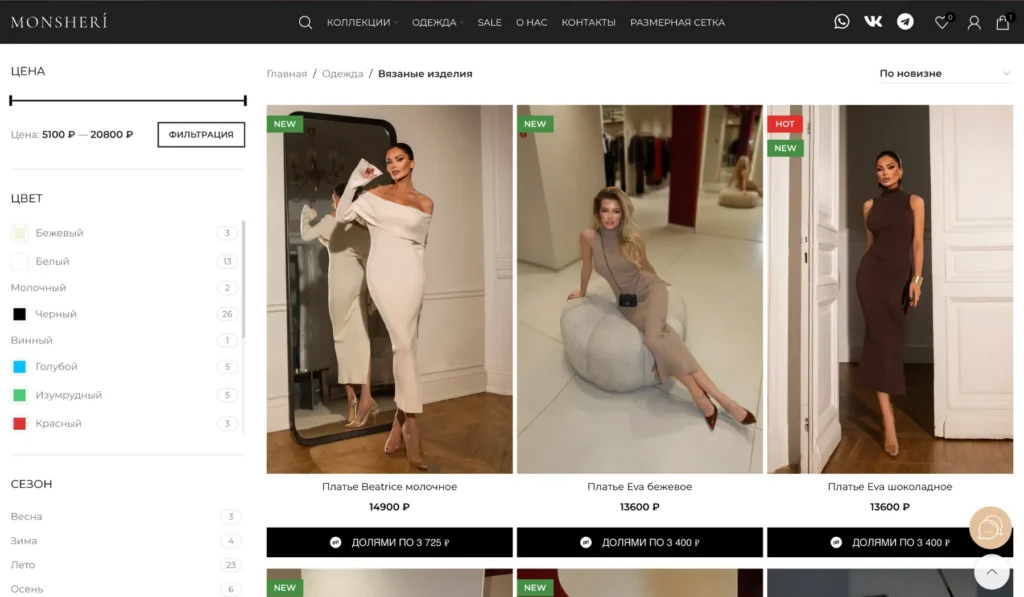Filter by Черный color option

pyautogui.click(x=56, y=314)
